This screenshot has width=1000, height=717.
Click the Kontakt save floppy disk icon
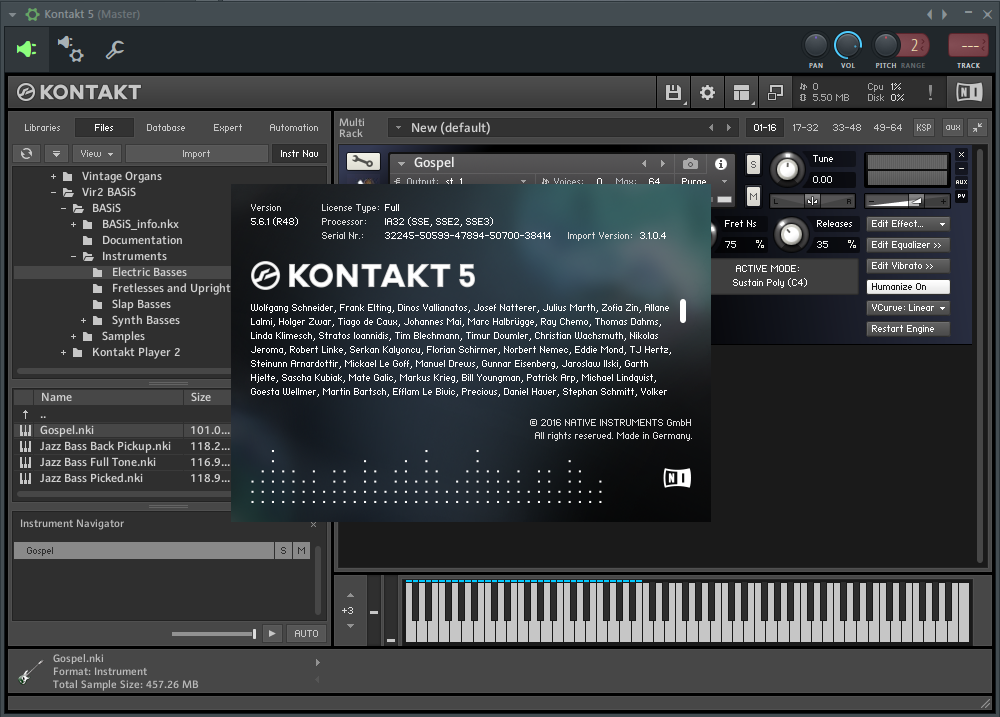(673, 92)
